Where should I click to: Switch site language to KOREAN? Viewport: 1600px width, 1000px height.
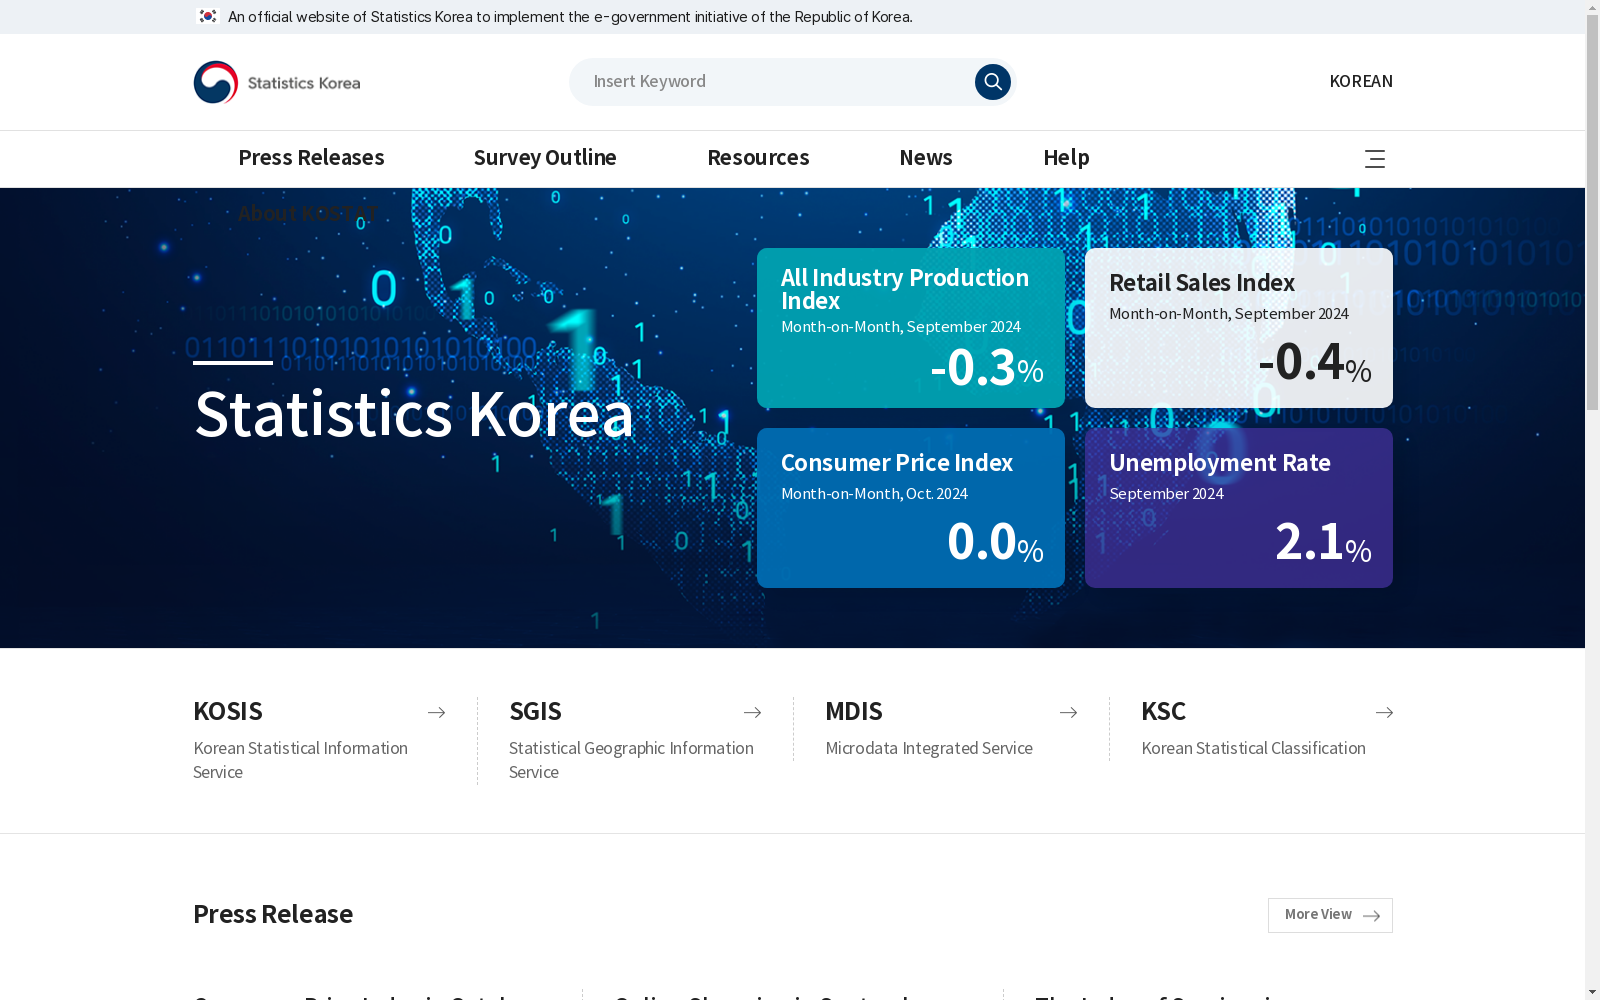[1361, 82]
